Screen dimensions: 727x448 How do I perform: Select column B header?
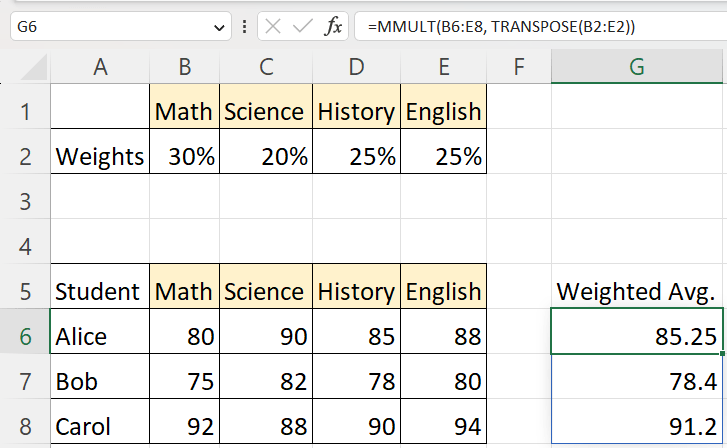pos(185,67)
